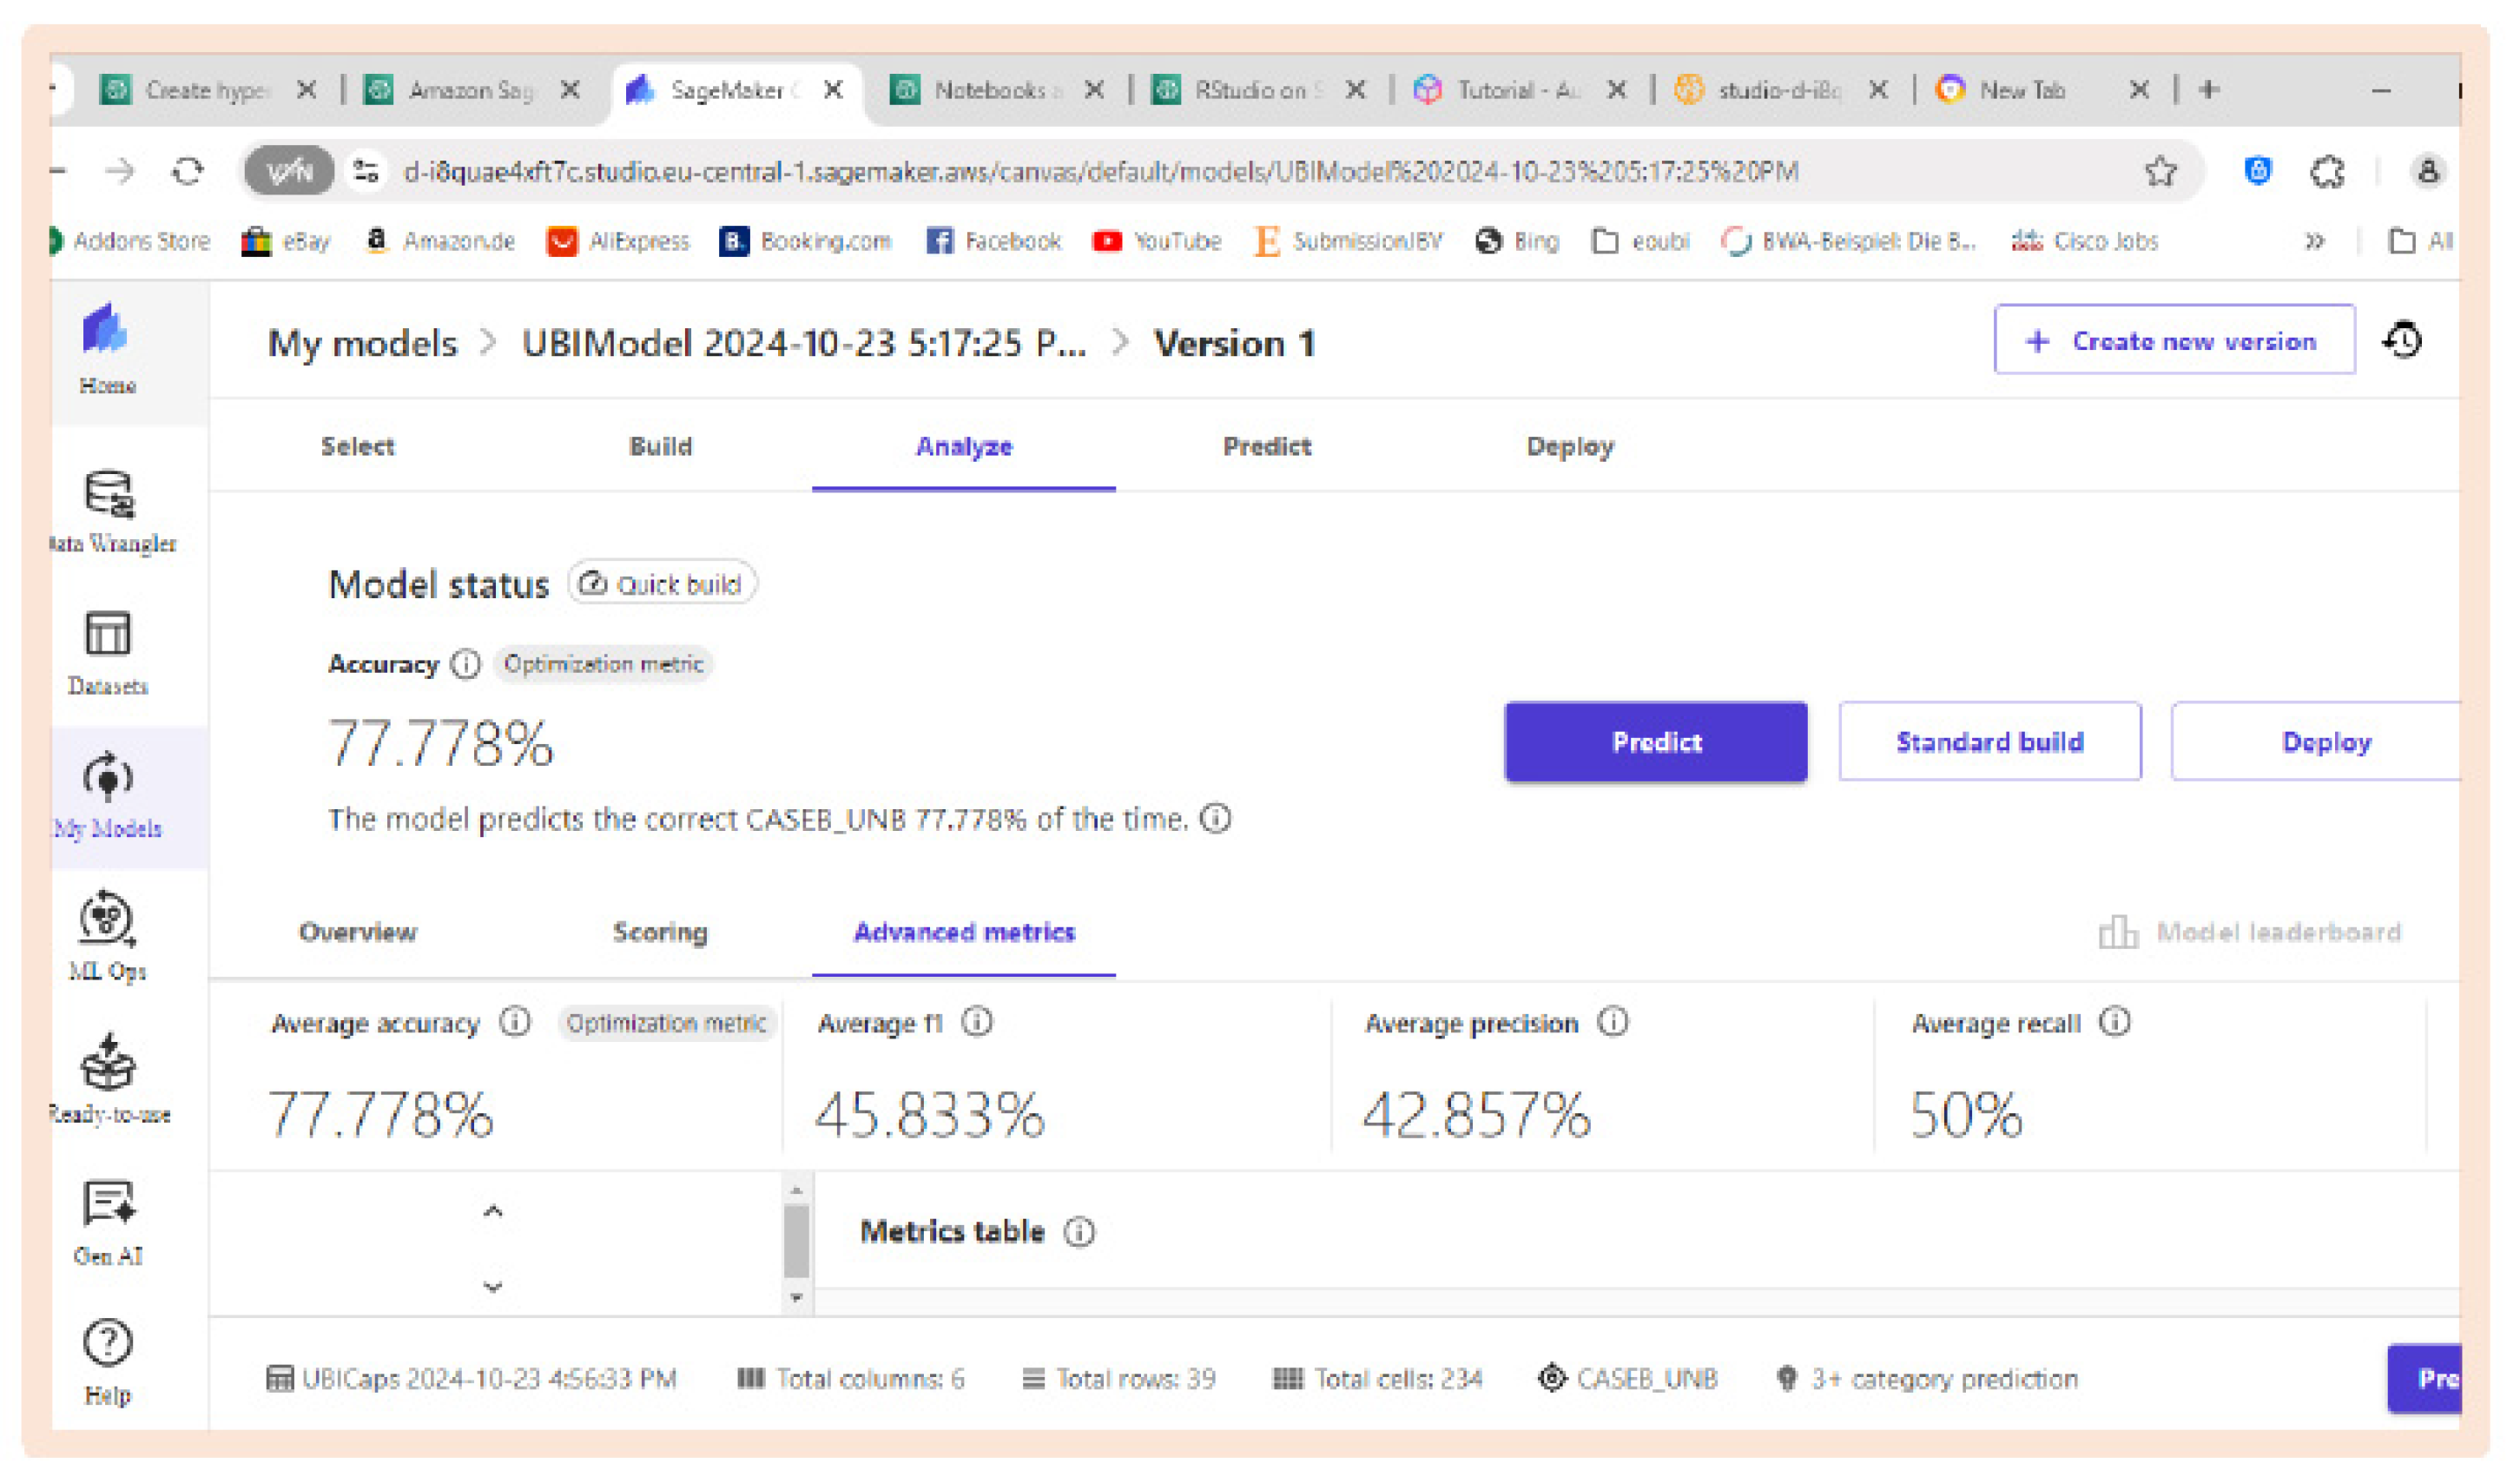Click the panel expand down chevron

pos(493,1287)
